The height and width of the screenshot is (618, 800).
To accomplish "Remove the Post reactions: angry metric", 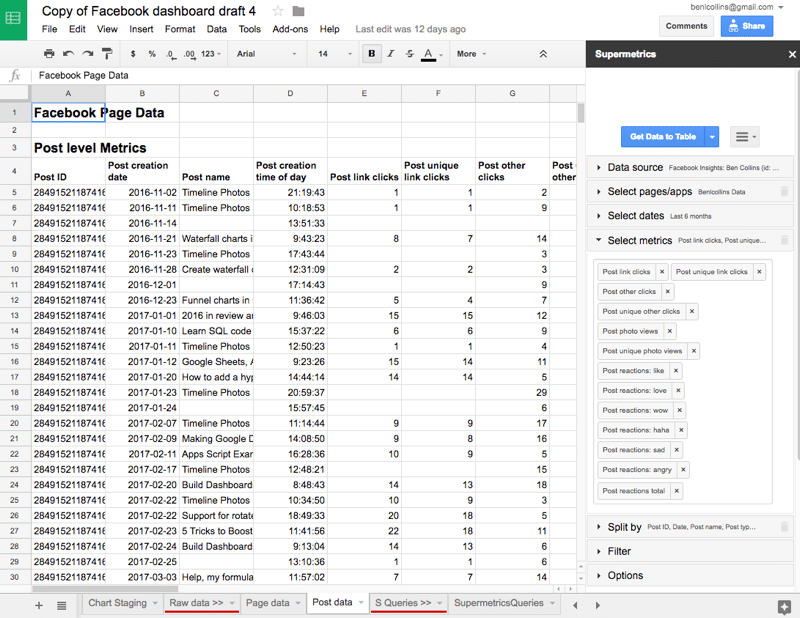I will coord(683,469).
